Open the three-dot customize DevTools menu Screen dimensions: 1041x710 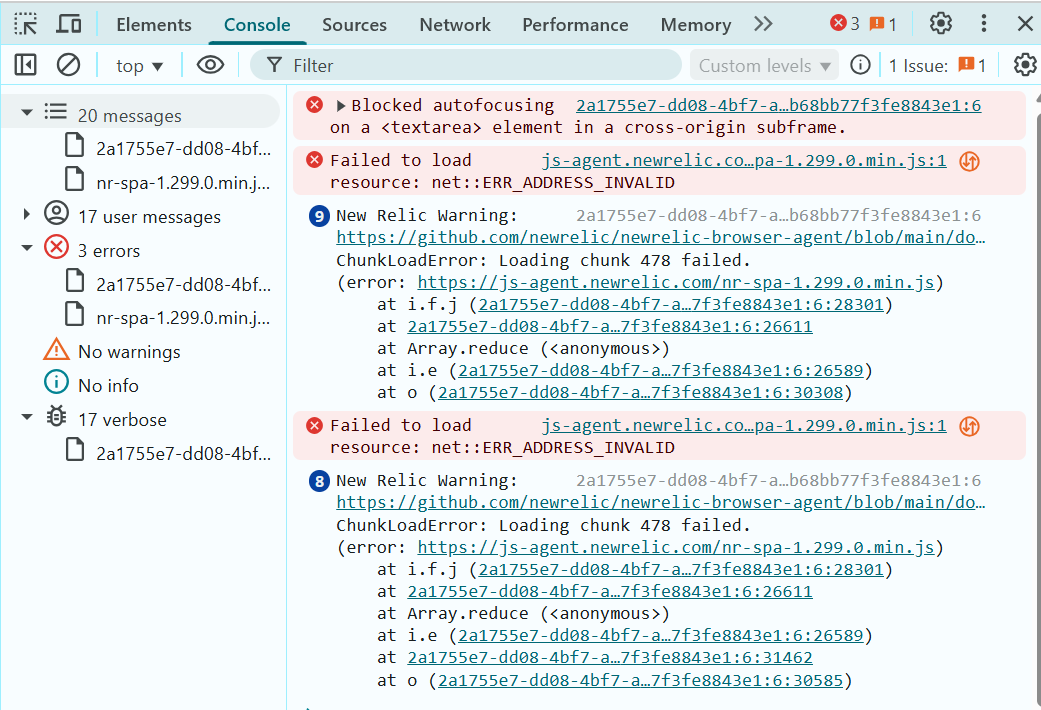984,24
